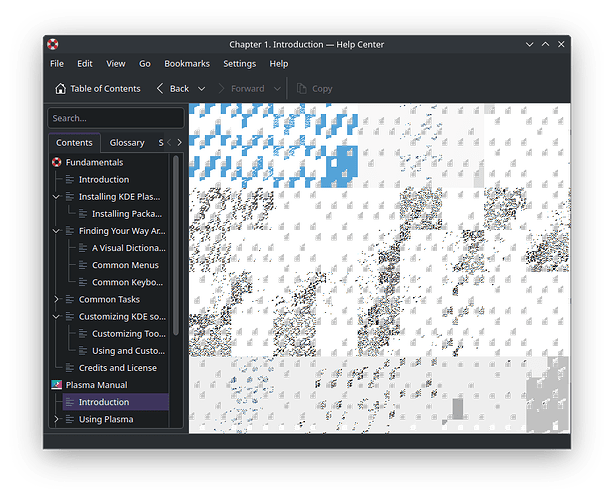Open the File menu
The height and width of the screenshot is (500, 613).
pos(57,64)
